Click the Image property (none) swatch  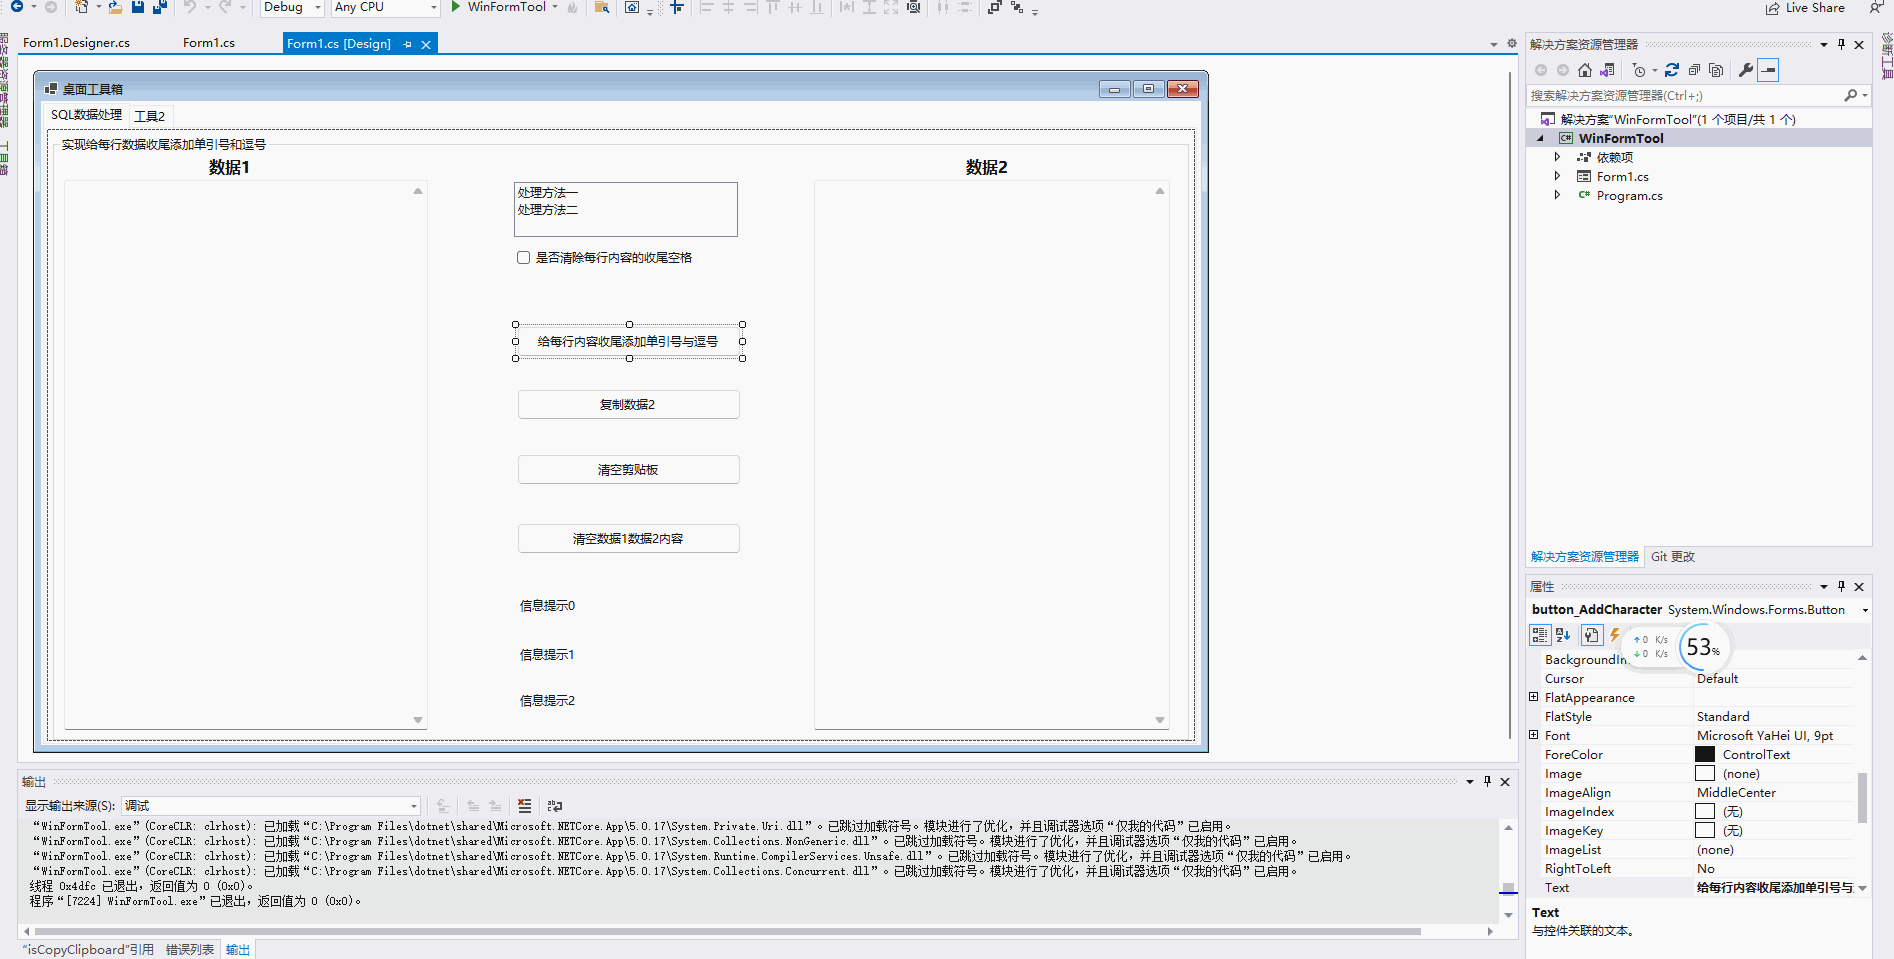pyautogui.click(x=1705, y=773)
